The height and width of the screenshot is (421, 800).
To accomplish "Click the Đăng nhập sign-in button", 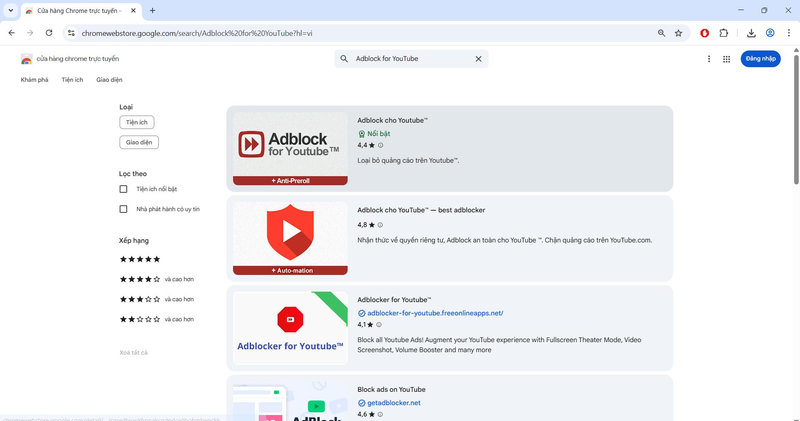I will tap(760, 59).
